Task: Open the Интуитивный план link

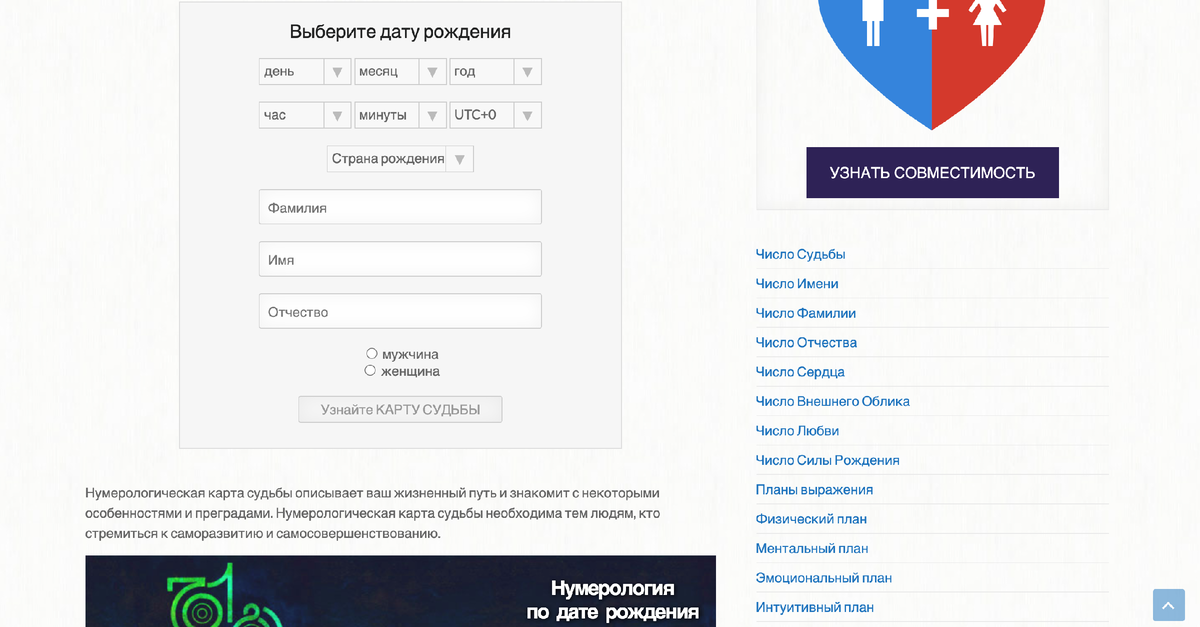Action: [814, 607]
